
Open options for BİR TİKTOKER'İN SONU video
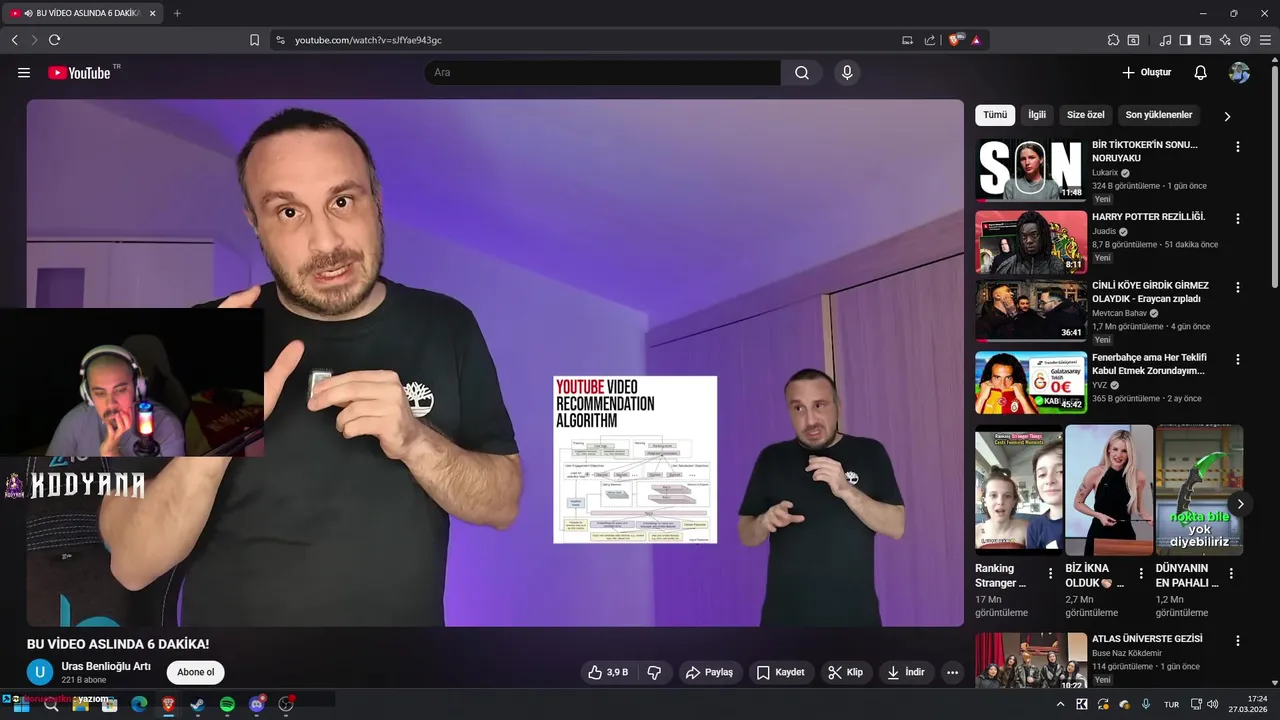[1238, 147]
